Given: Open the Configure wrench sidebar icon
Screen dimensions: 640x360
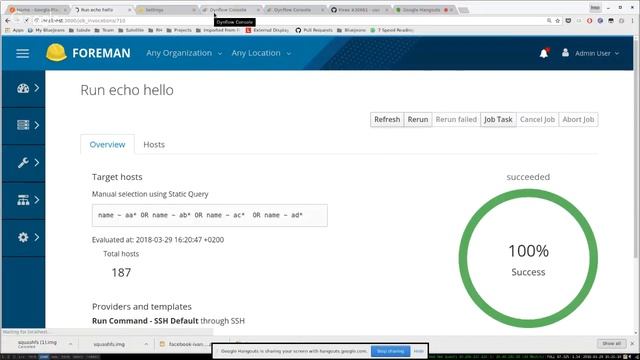Looking at the screenshot, I should pyautogui.click(x=23, y=162).
